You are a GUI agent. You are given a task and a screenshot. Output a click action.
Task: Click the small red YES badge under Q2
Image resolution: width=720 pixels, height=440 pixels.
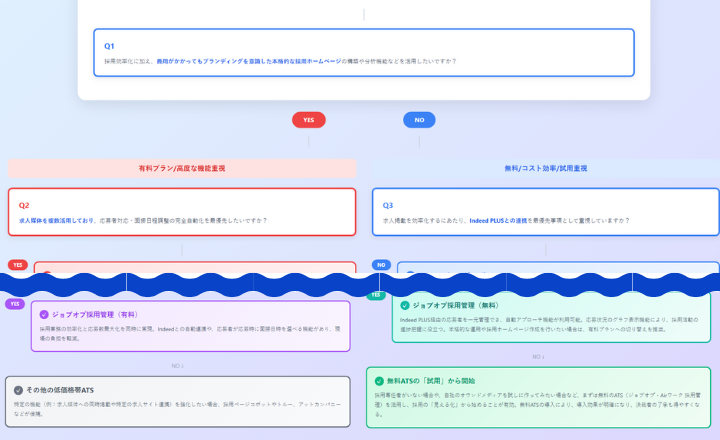[x=17, y=265]
